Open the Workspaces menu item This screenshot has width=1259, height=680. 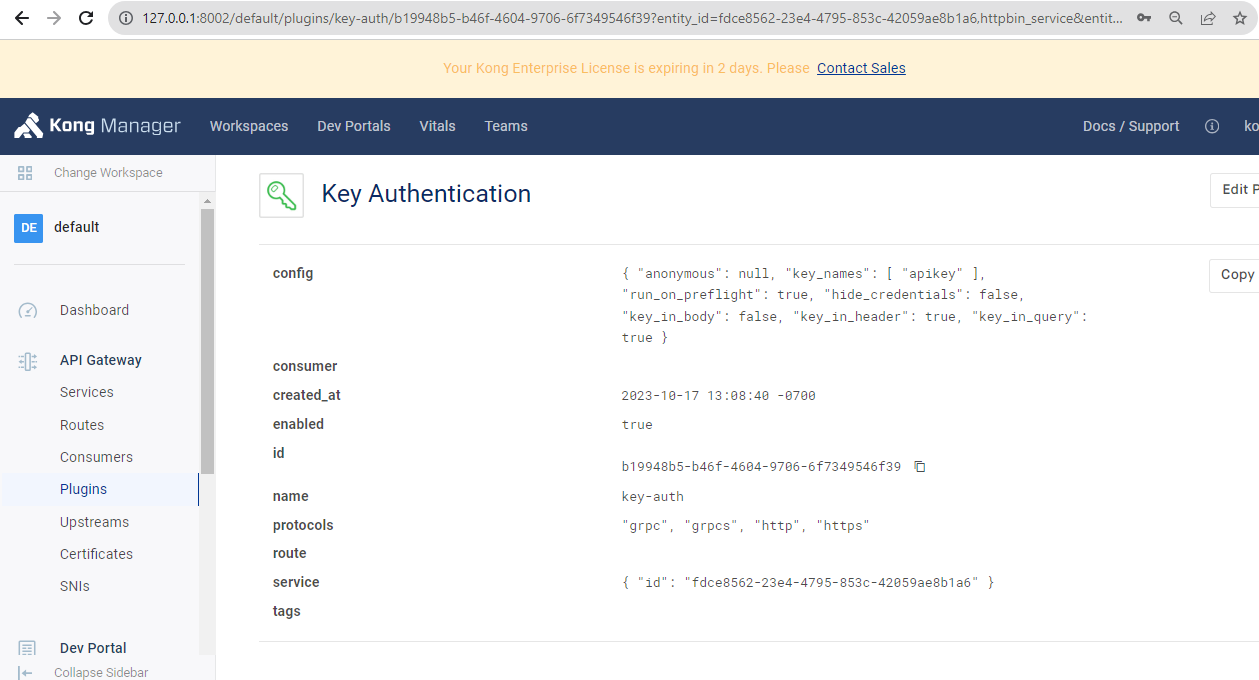248,126
